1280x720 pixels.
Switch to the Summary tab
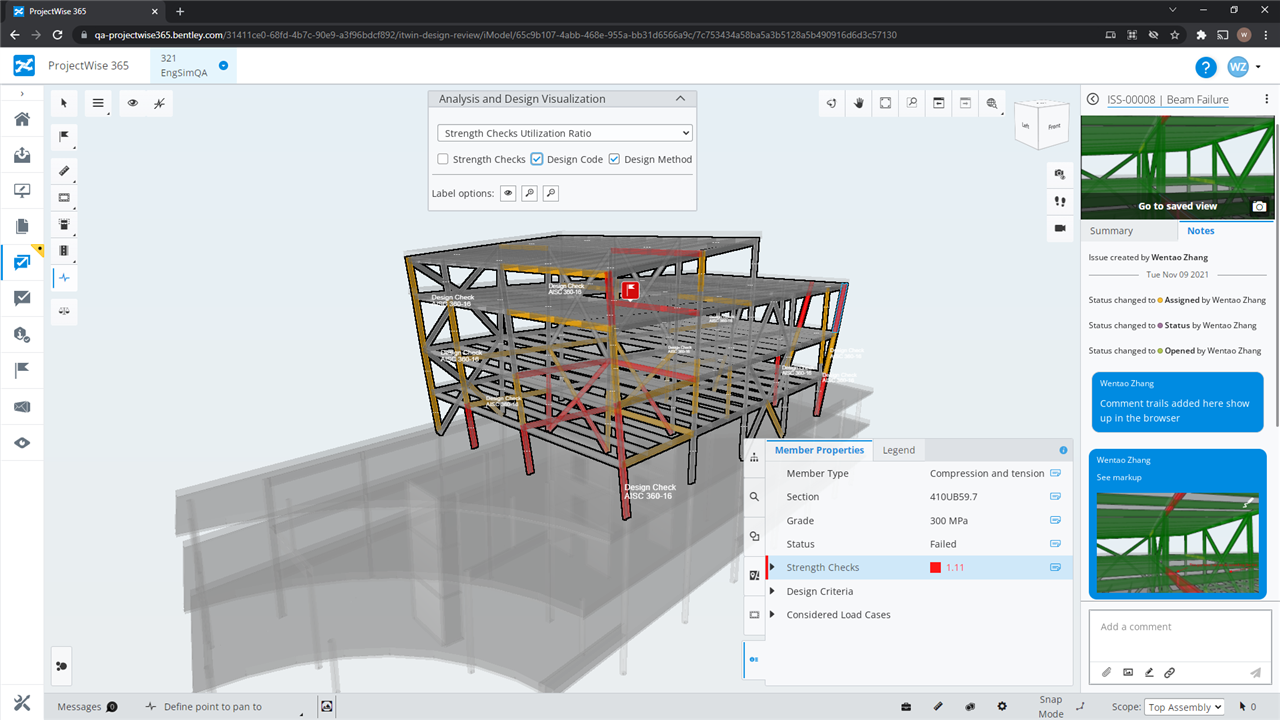(x=1111, y=231)
